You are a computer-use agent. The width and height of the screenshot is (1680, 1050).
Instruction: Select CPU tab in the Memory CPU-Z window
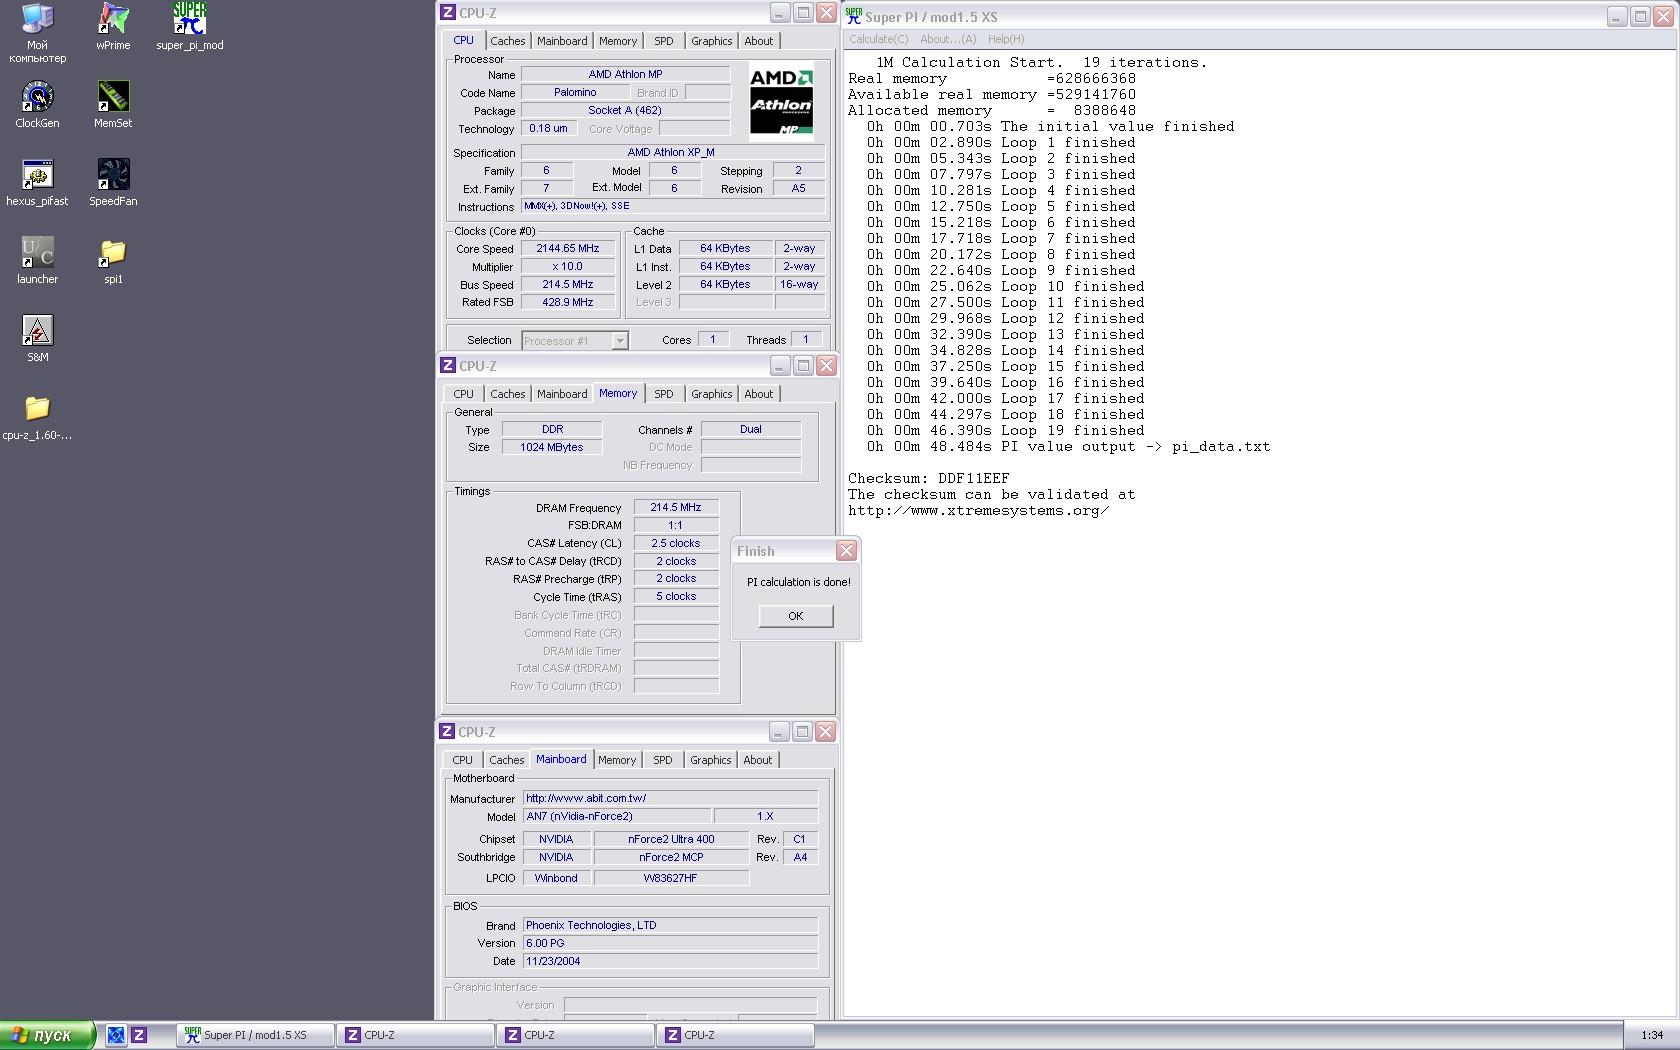(464, 394)
